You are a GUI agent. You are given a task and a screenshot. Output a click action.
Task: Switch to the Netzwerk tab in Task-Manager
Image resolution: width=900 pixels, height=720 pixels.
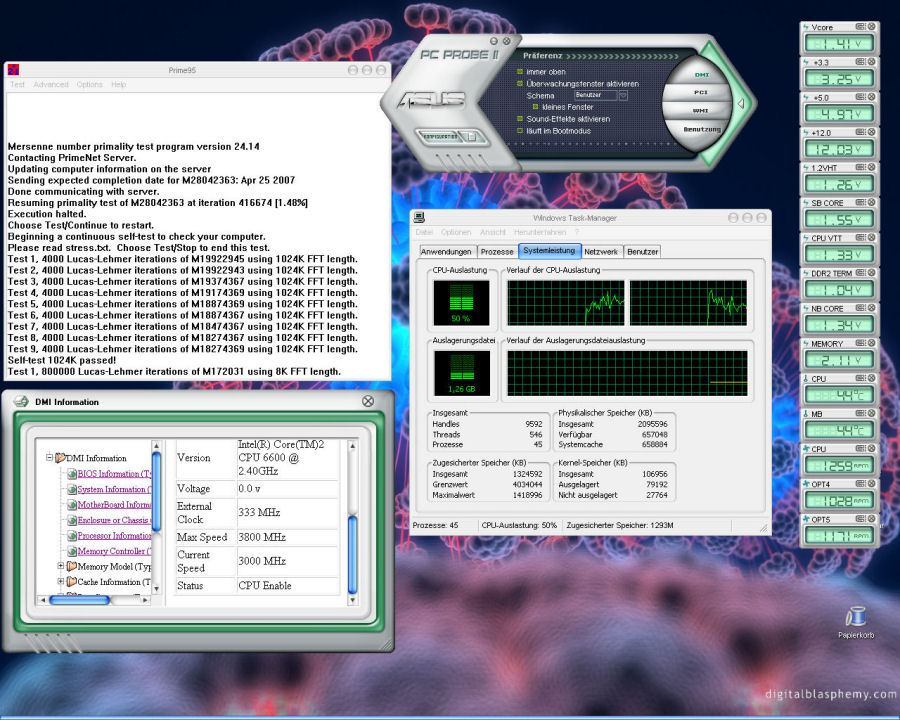point(601,251)
